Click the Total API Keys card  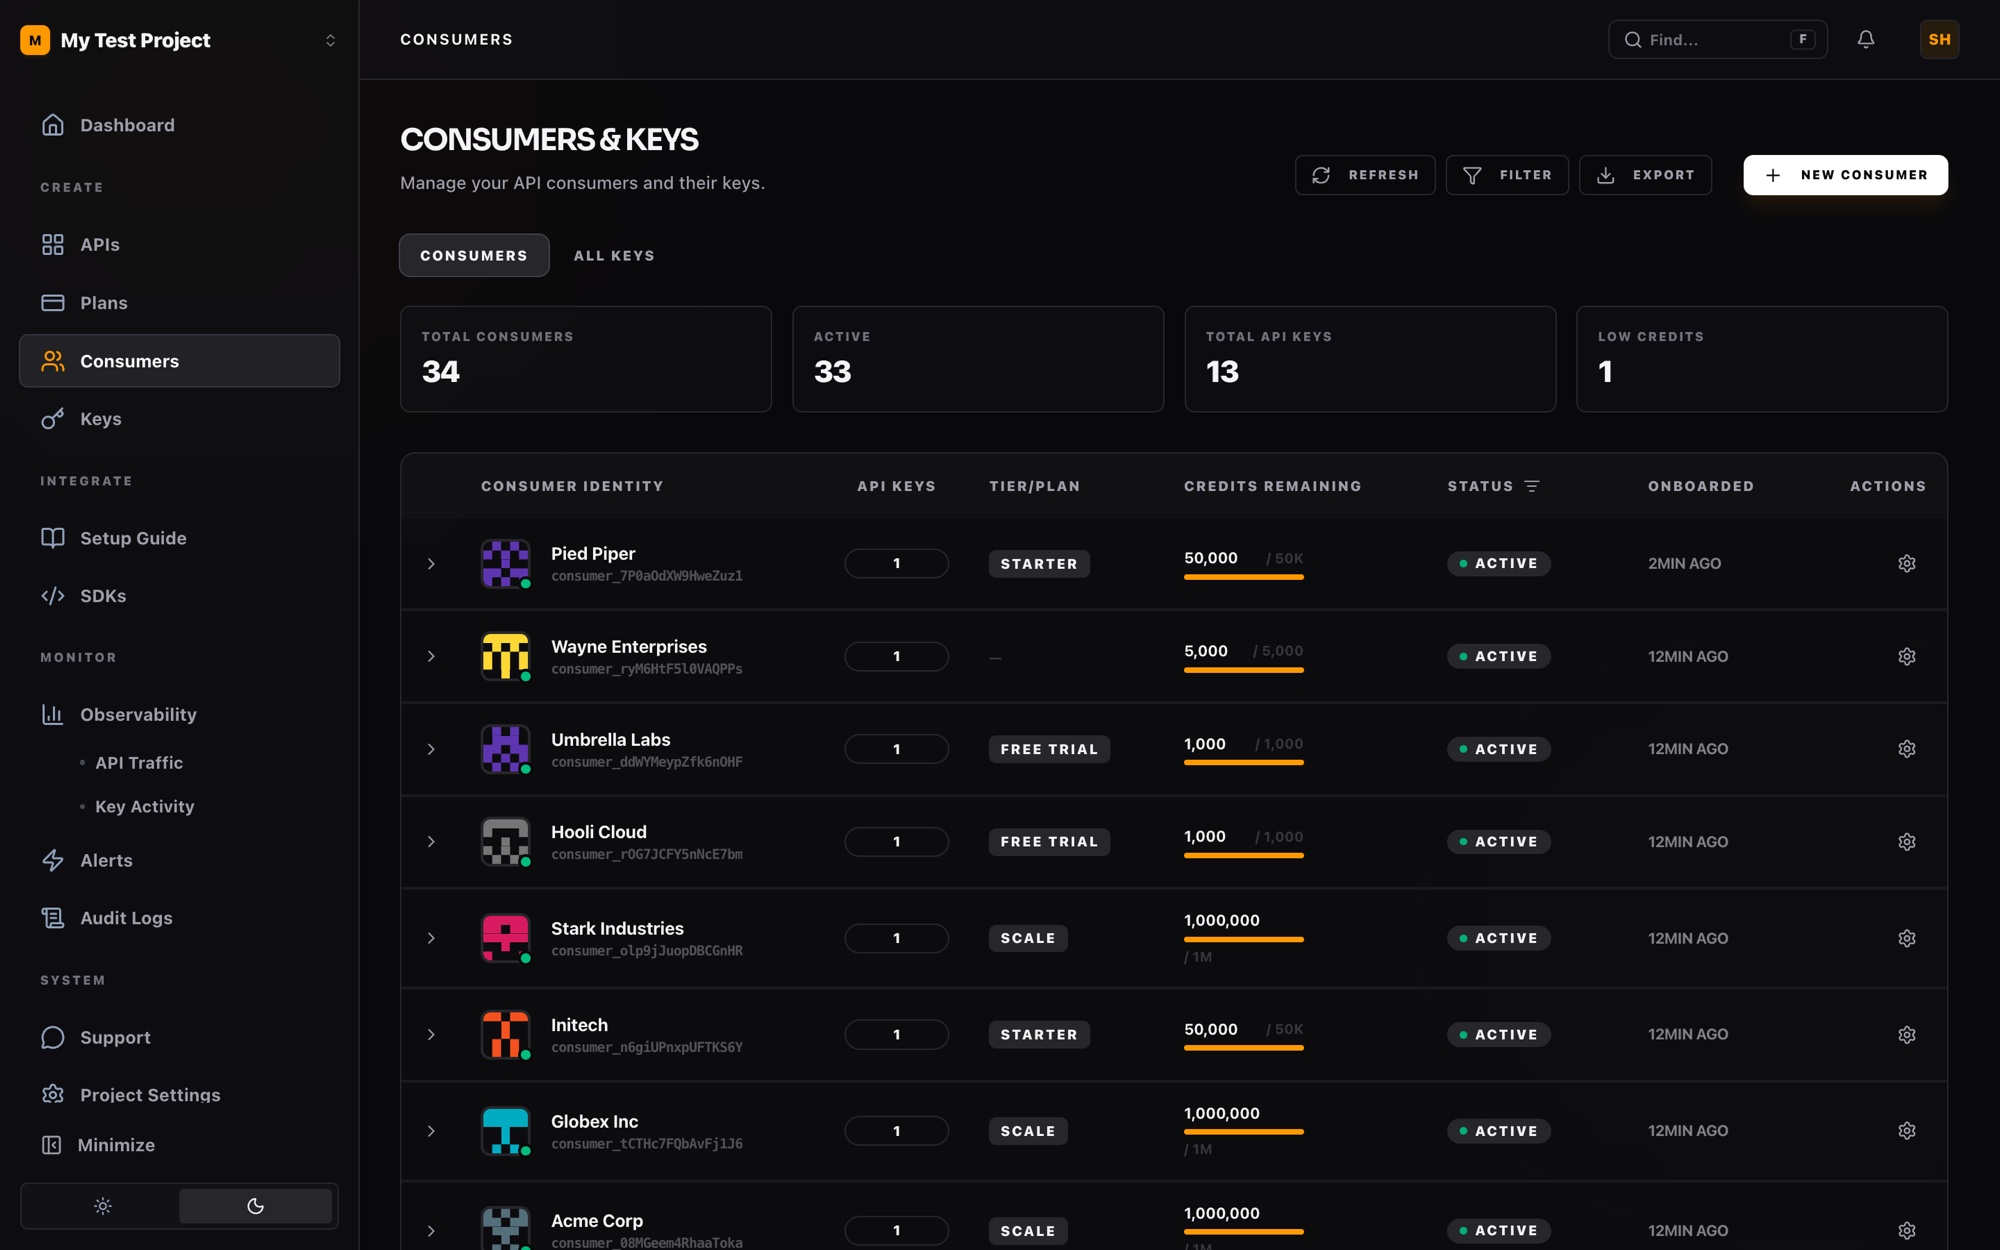pyautogui.click(x=1369, y=359)
